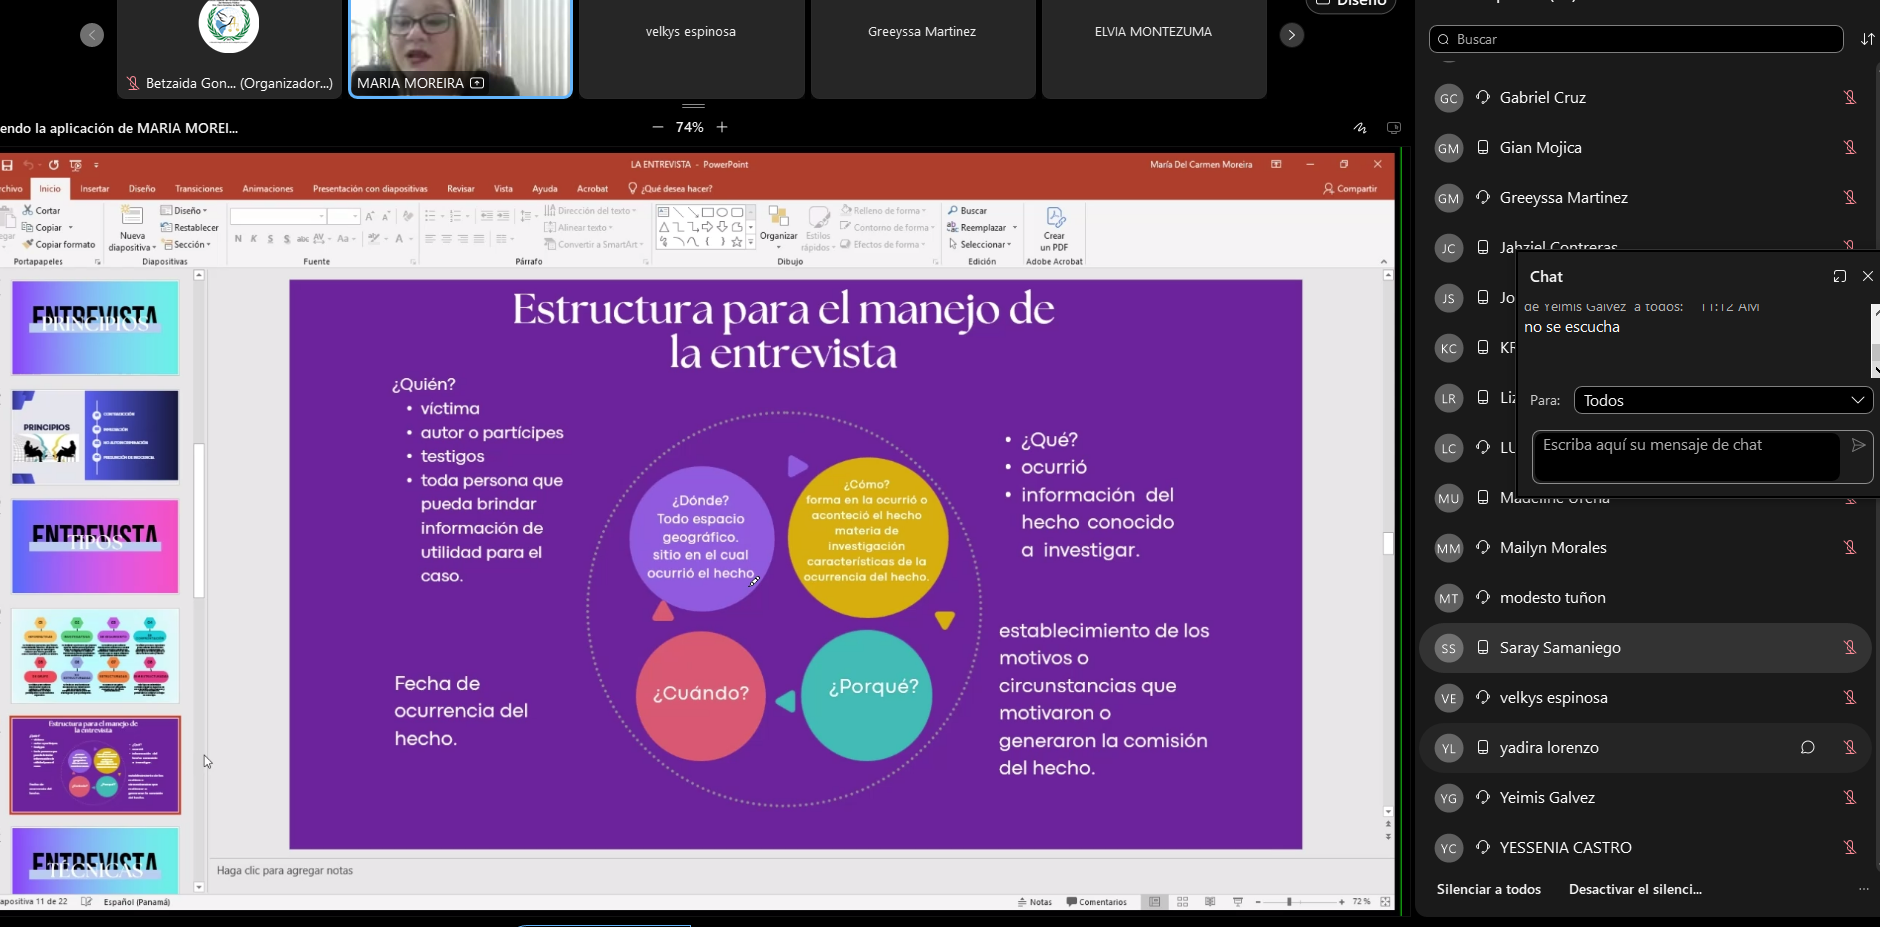The image size is (1880, 927).
Task: Click the annotation pen icon
Action: point(1360,128)
